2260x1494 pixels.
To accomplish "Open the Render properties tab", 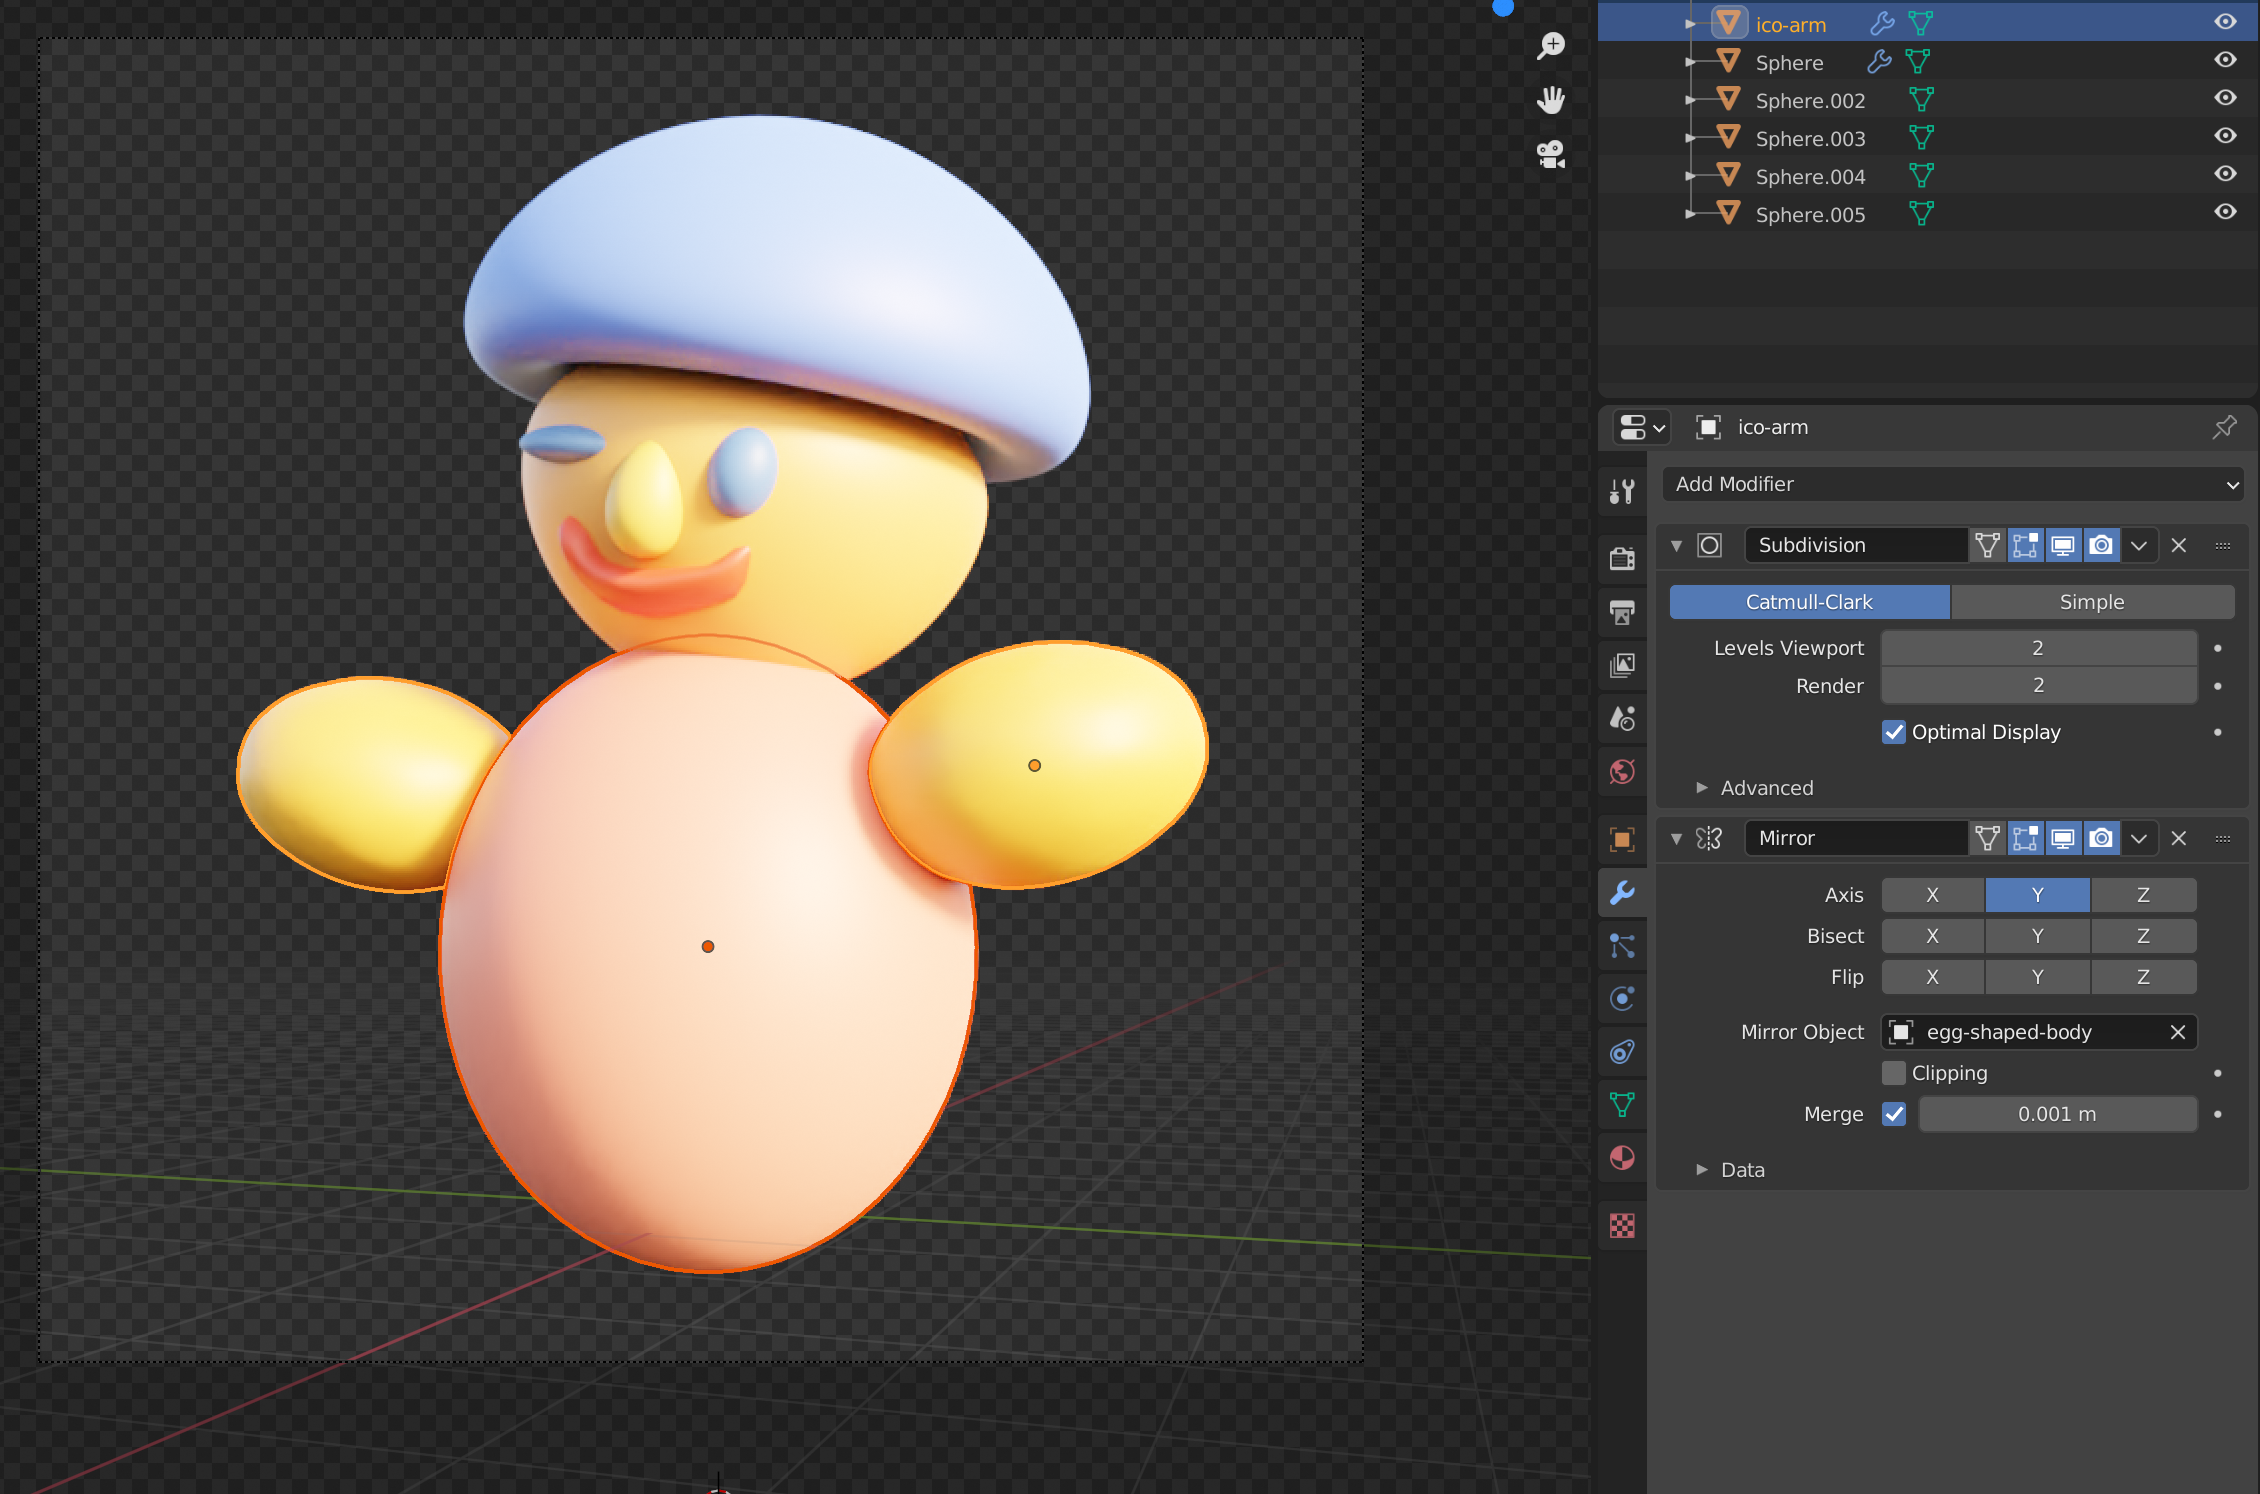I will pos(1622,558).
